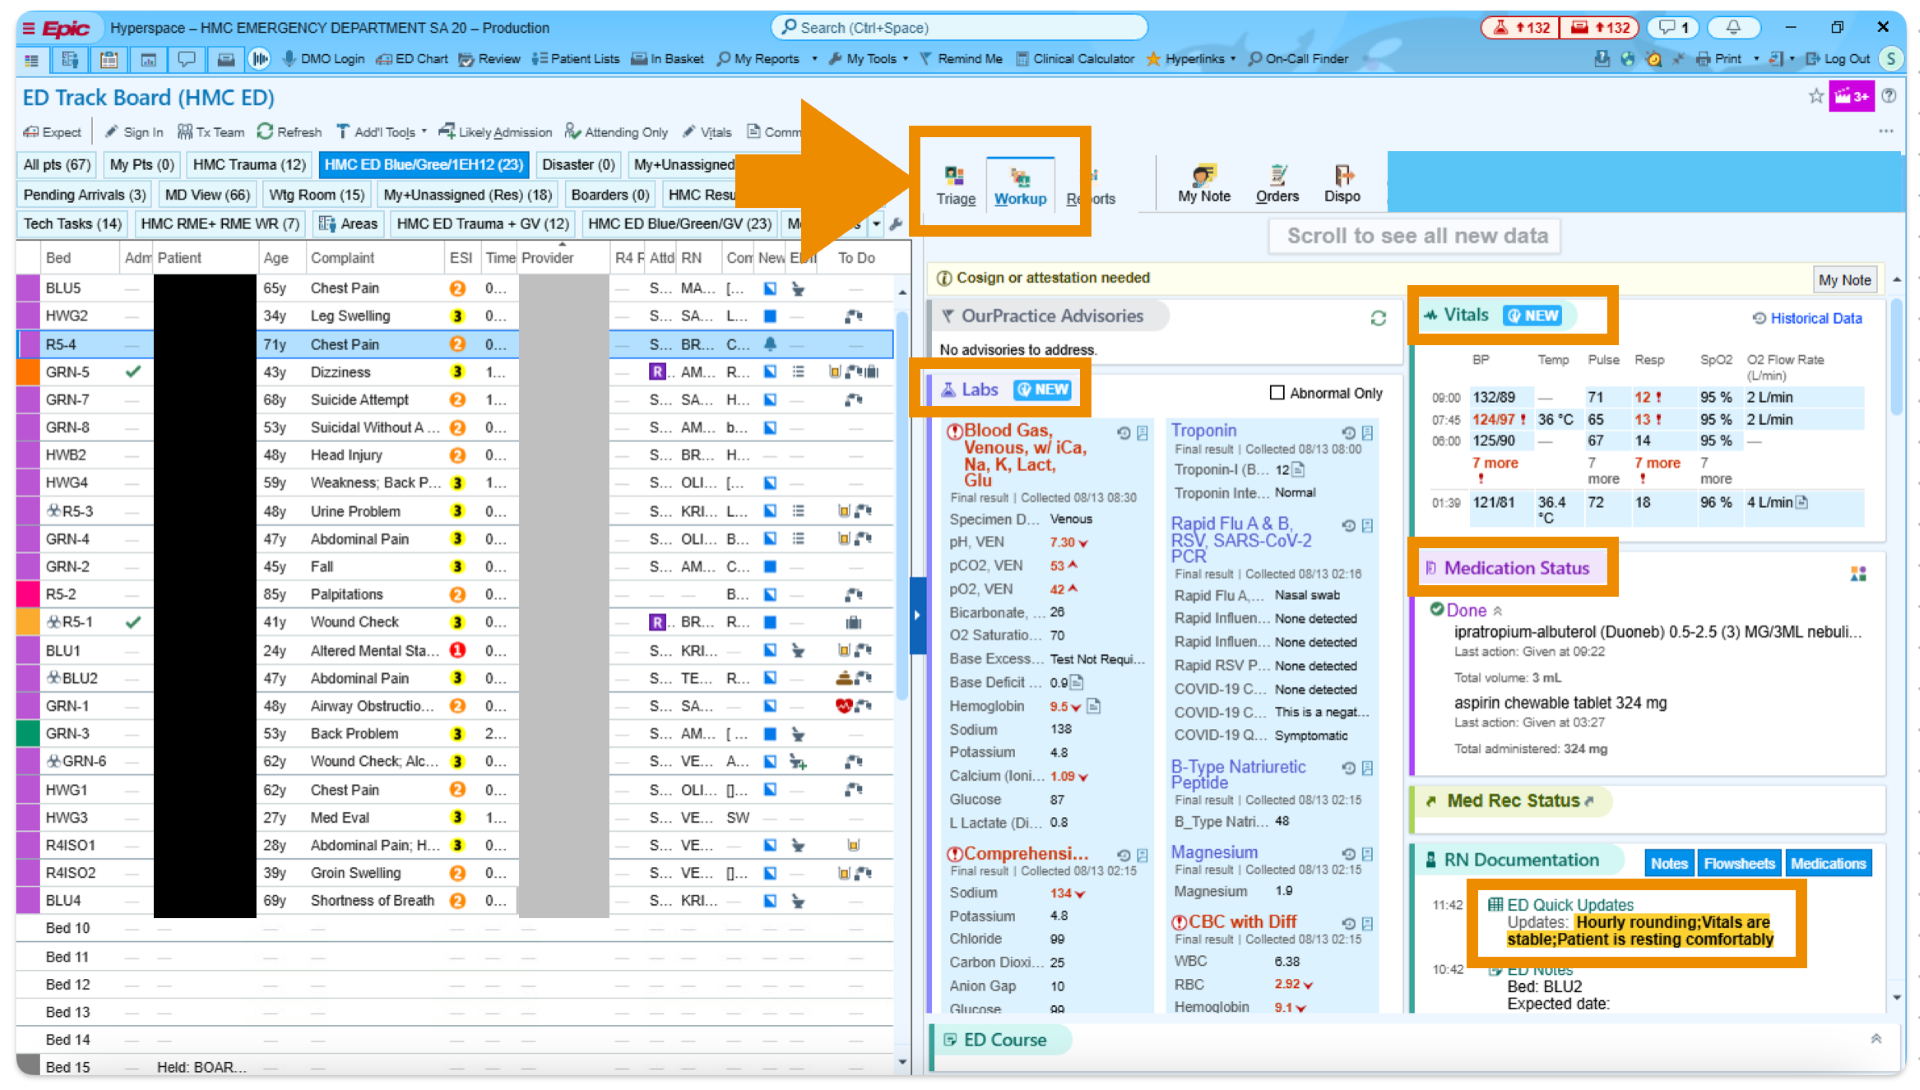Check the Abnormal Only checkbox

click(x=1277, y=393)
